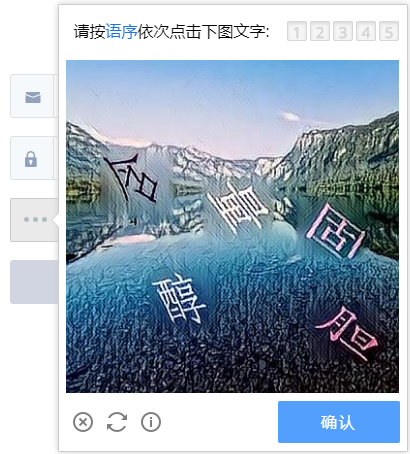Select the character 醇 in the image
This screenshot has height=454, width=410.
tap(180, 299)
